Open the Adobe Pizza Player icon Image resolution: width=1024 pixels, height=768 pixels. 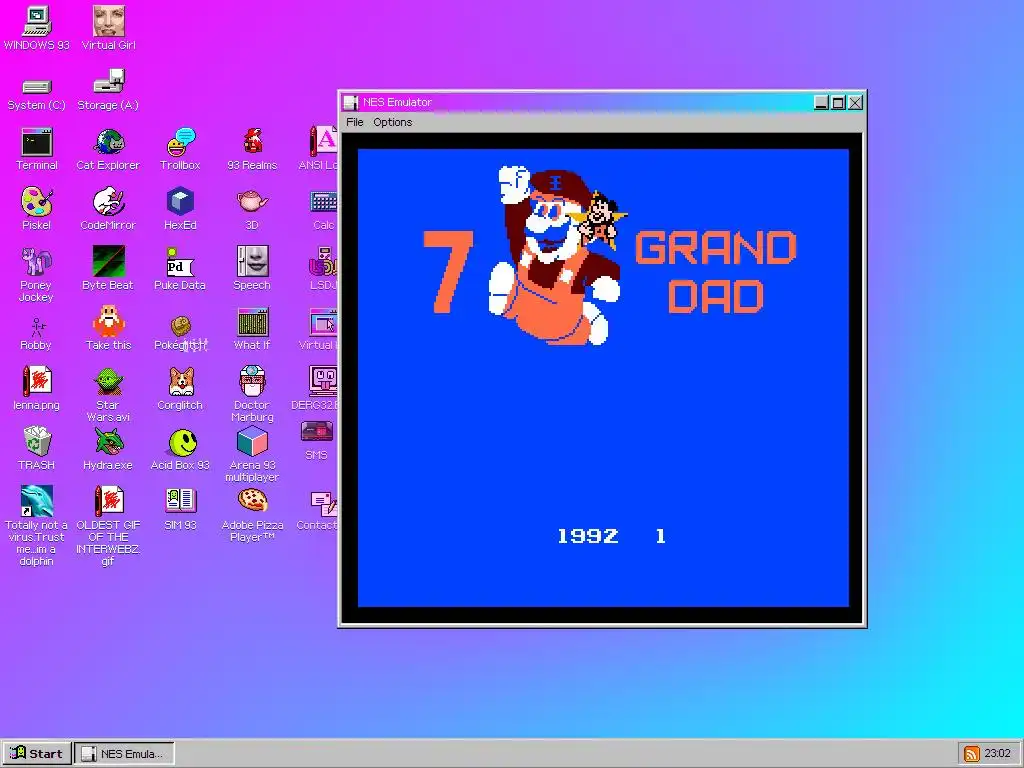252,501
